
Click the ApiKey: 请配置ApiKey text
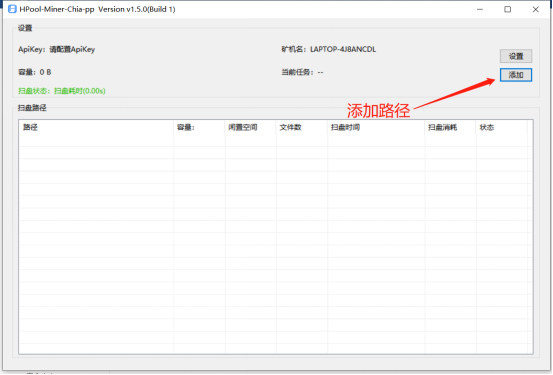[x=56, y=49]
